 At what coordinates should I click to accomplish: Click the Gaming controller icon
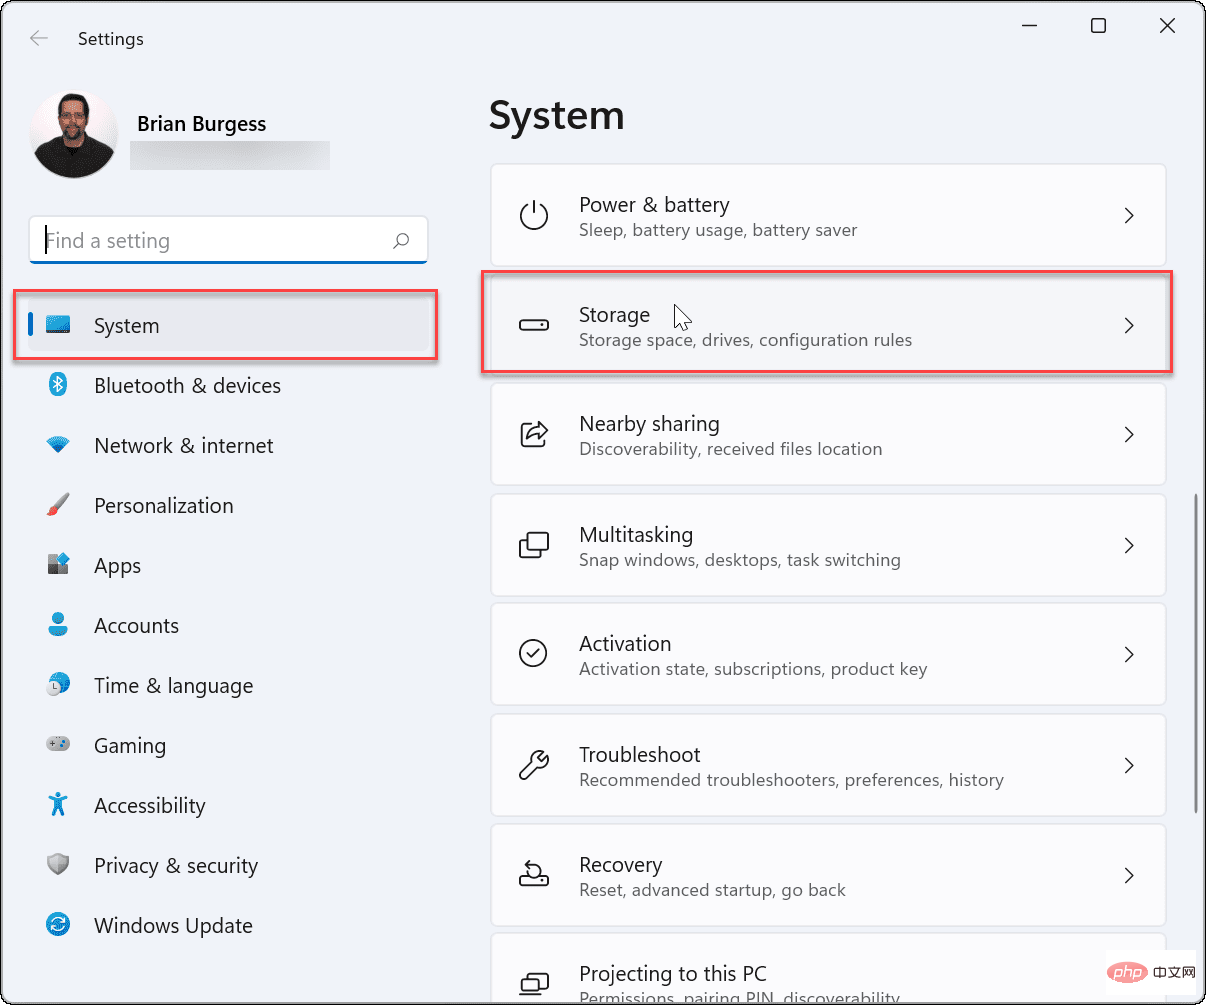pyautogui.click(x=58, y=745)
